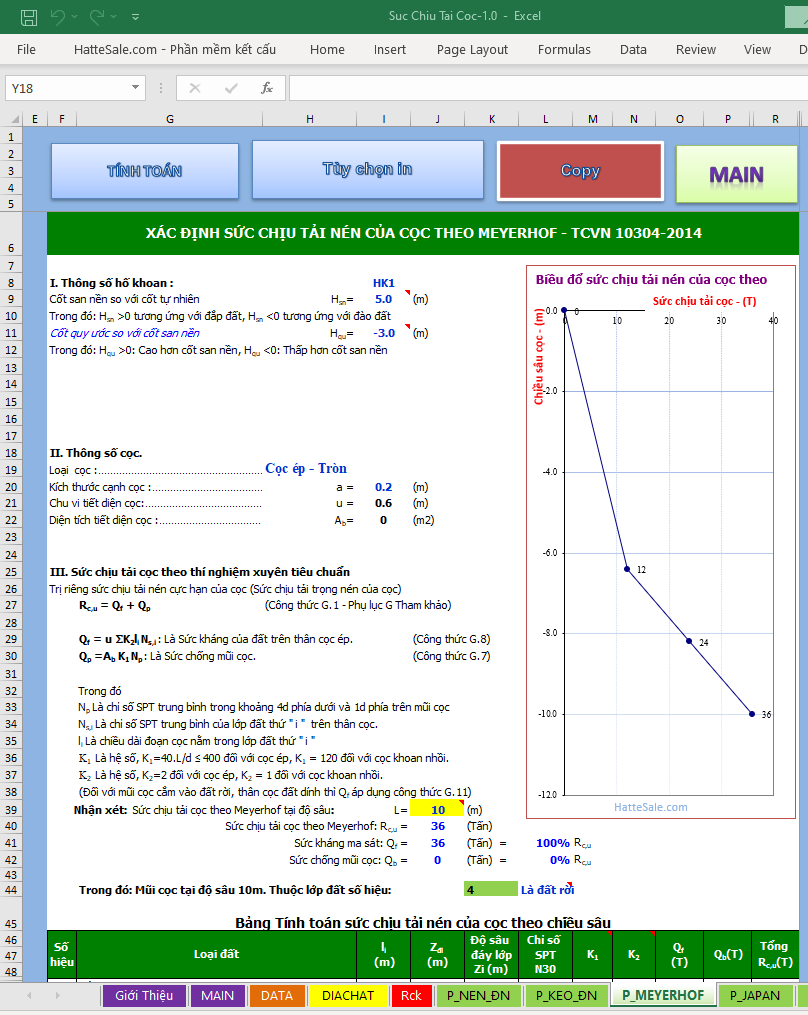This screenshot has height=1015, width=808.
Task: Click the Tùy chọn in button
Action: [x=367, y=170]
